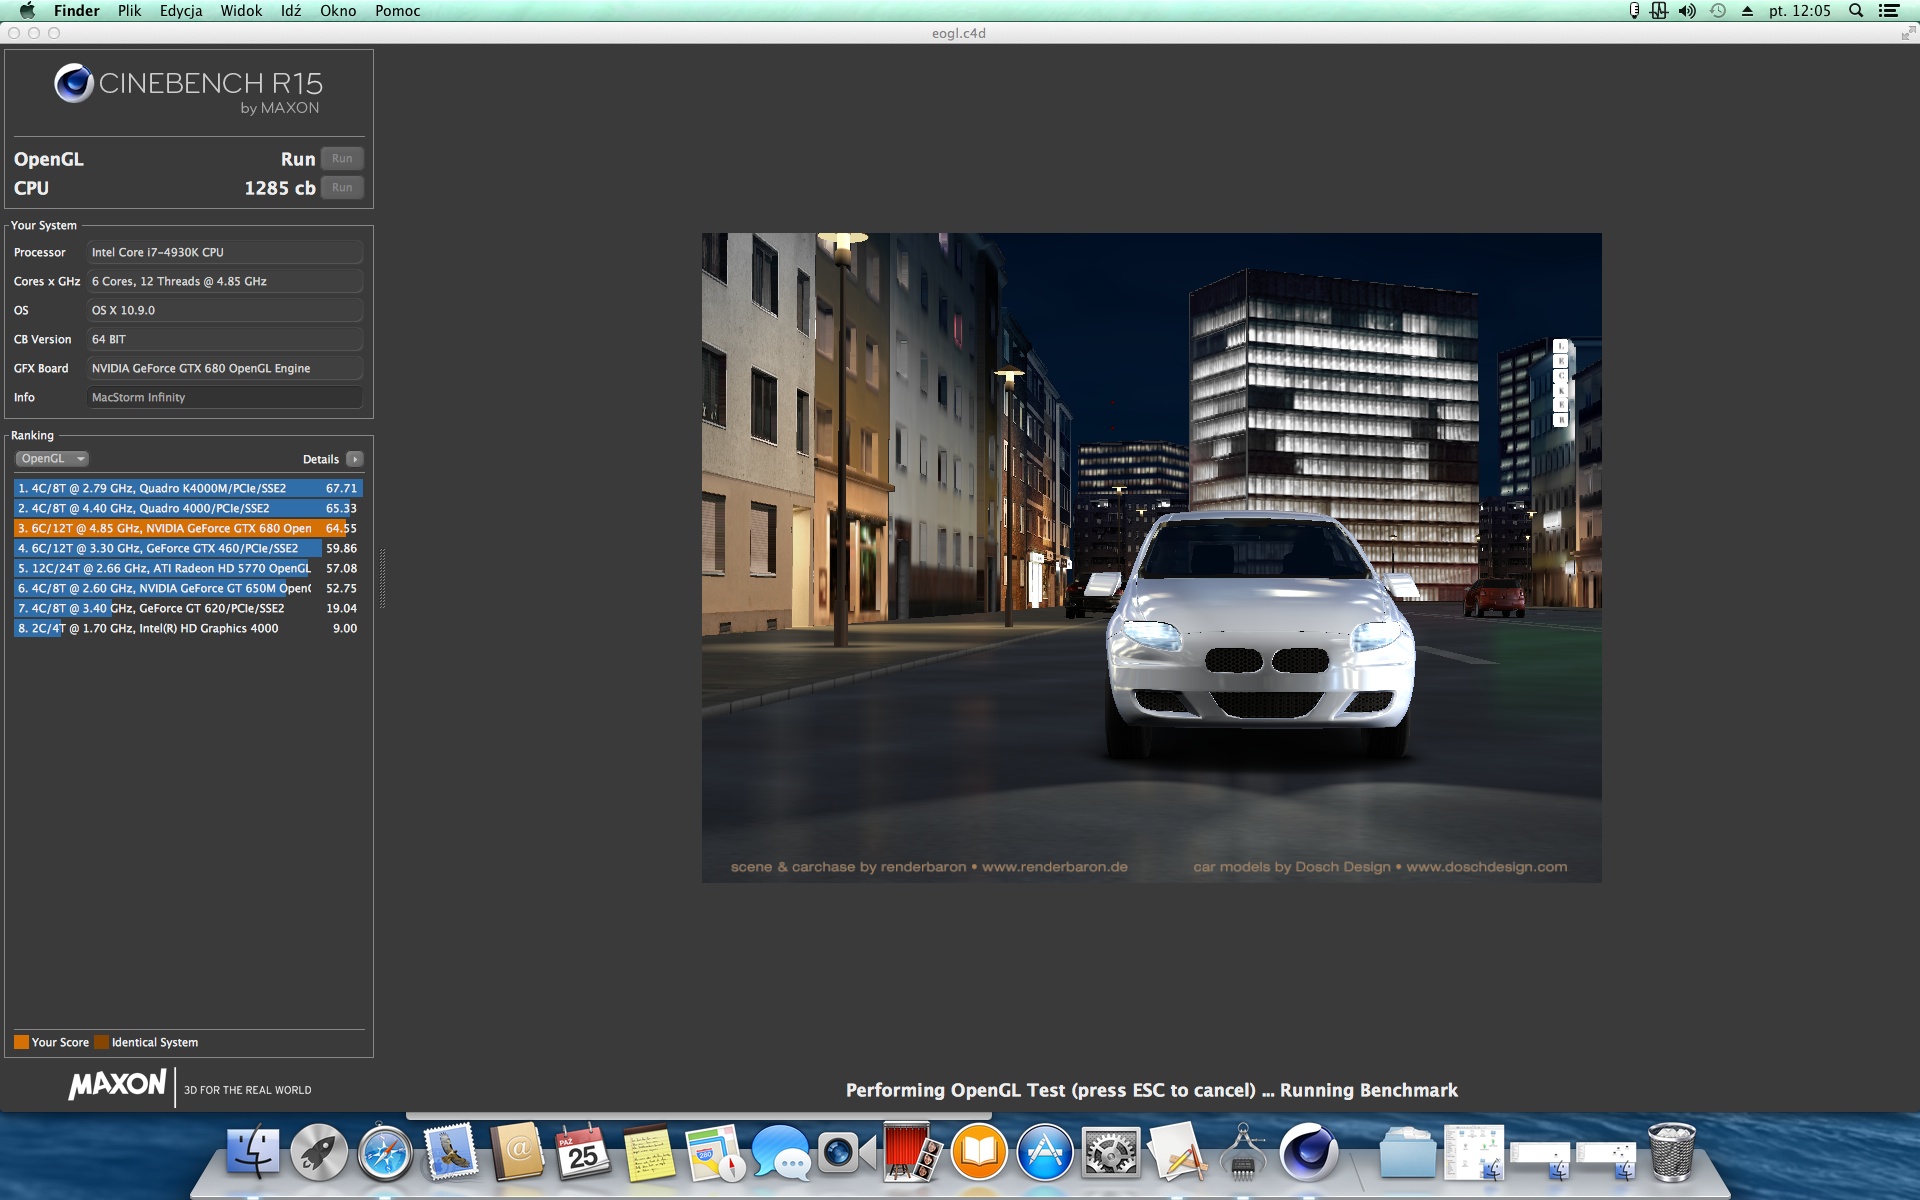Select ranking row 2 Quadro 4000

188,508
